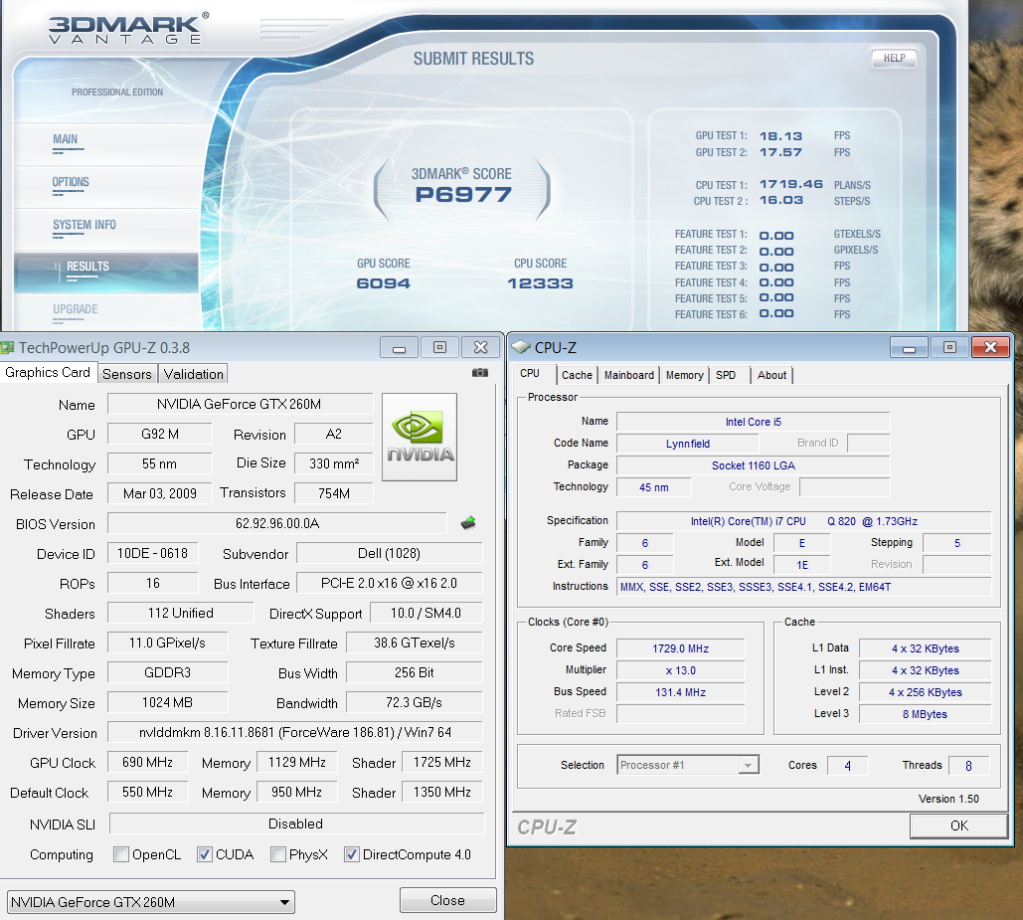The image size is (1023, 920).
Task: Click the CPU-Z Specification field text
Action: point(804,521)
